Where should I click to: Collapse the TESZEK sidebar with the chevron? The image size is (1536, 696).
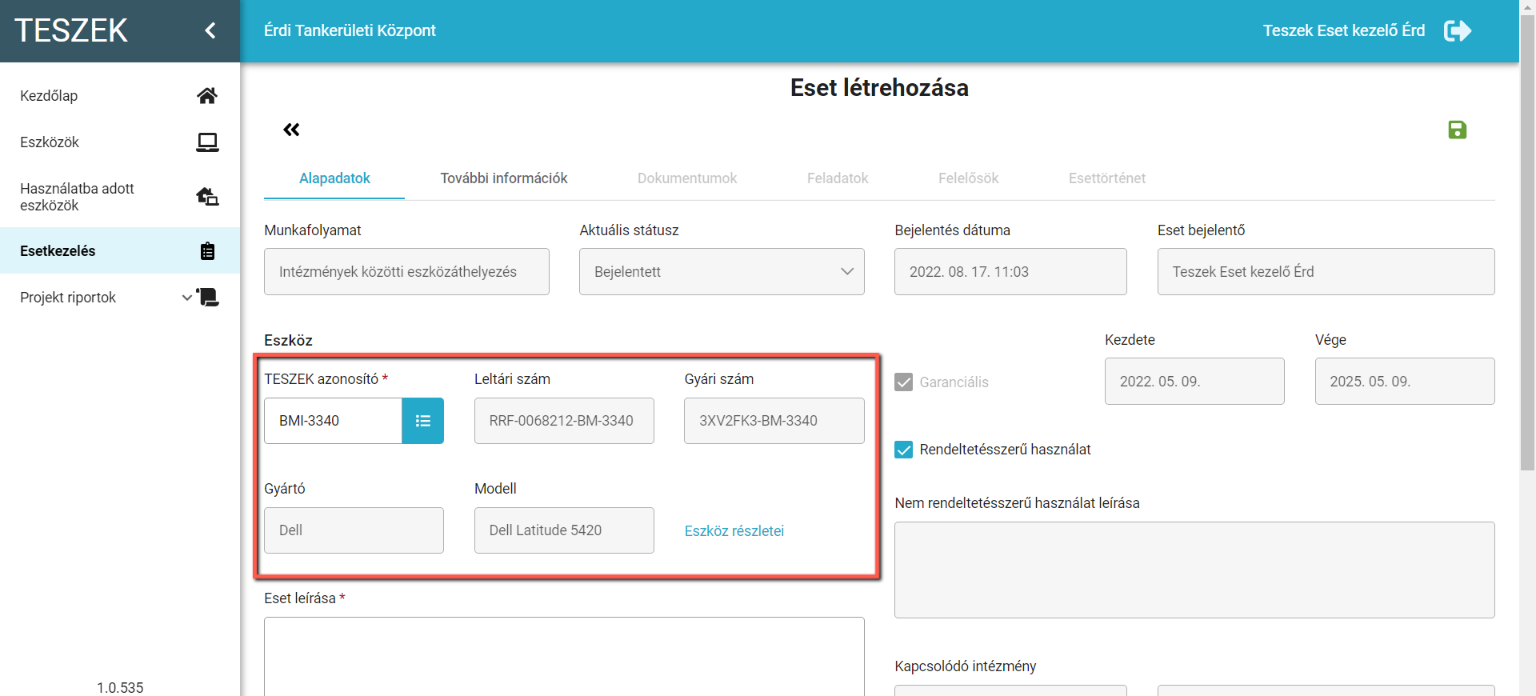[210, 30]
